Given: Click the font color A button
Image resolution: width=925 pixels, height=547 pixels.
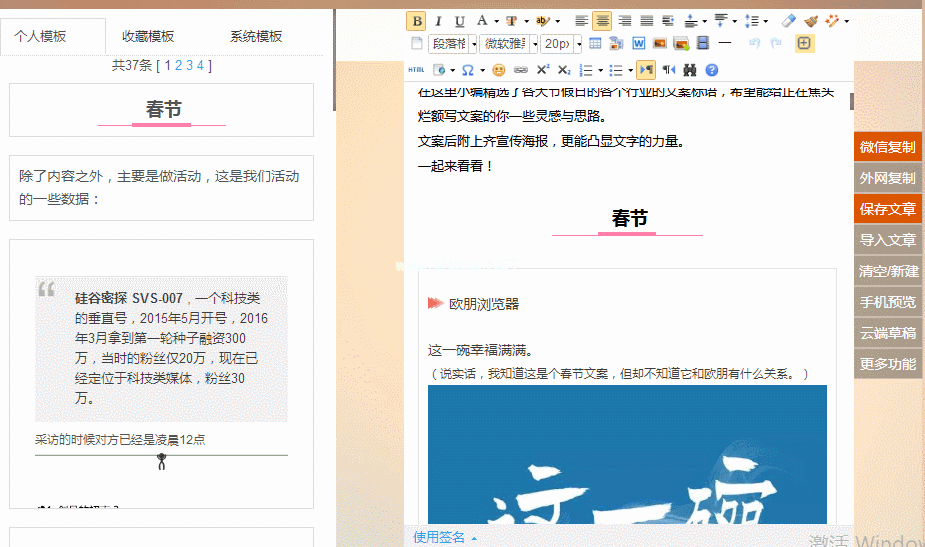Looking at the screenshot, I should (482, 21).
